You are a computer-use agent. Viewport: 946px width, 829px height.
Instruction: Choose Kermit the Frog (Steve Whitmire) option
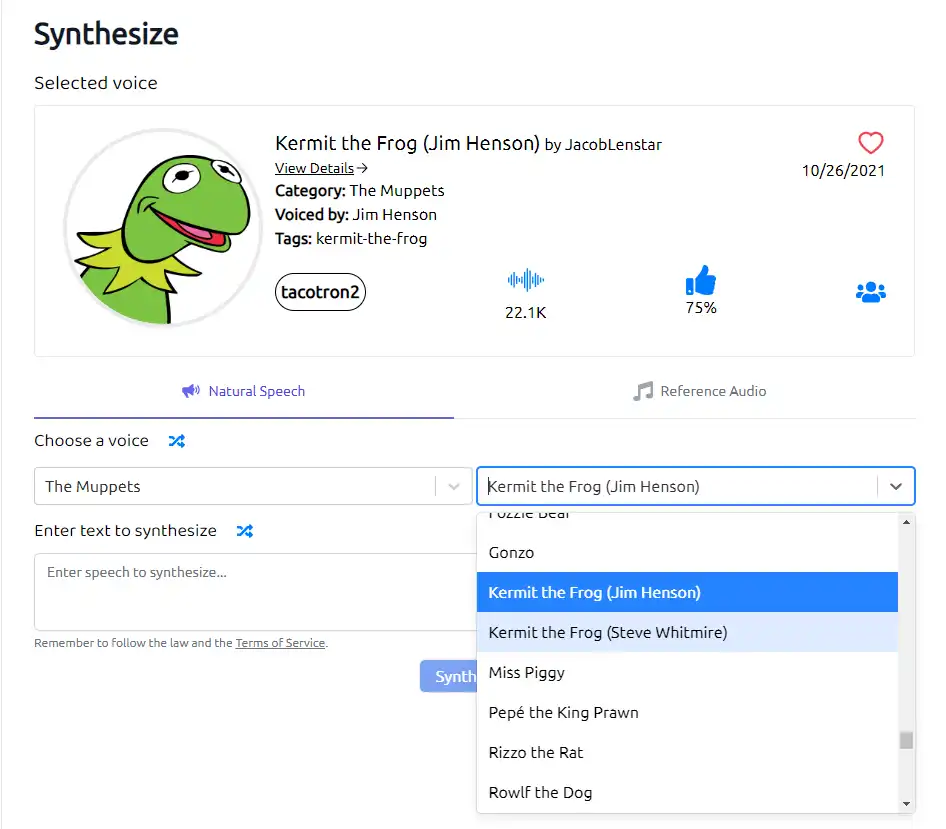tap(687, 632)
